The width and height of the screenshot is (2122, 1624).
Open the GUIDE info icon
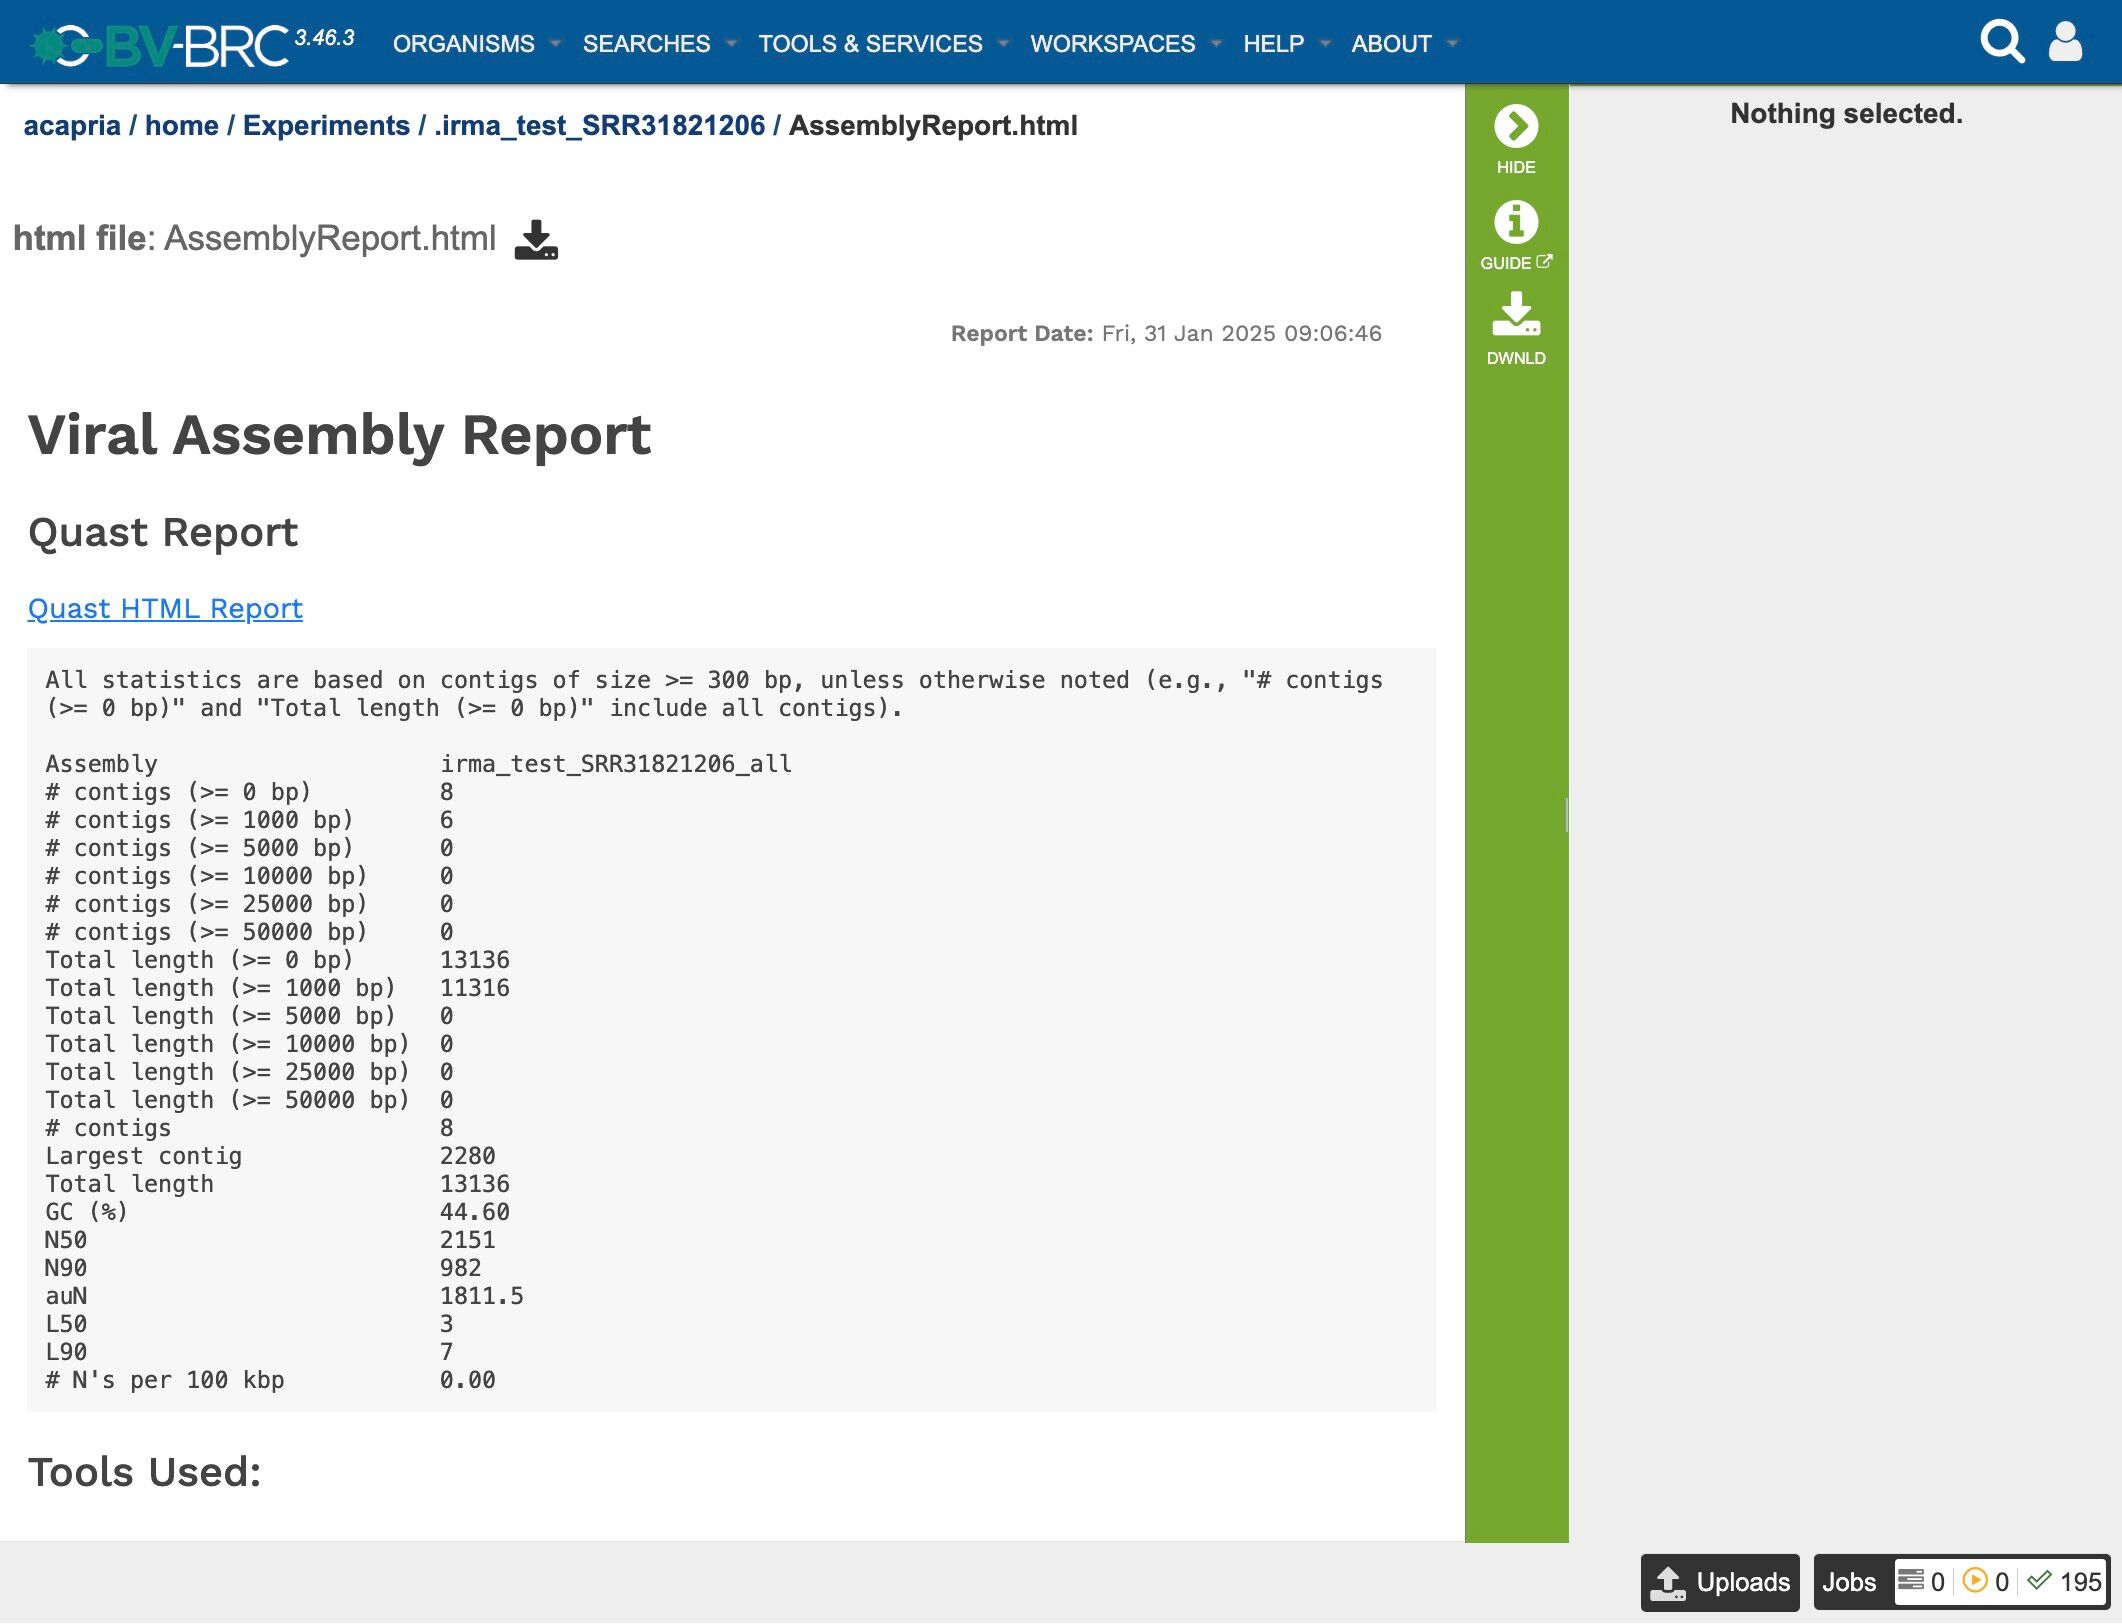point(1515,222)
